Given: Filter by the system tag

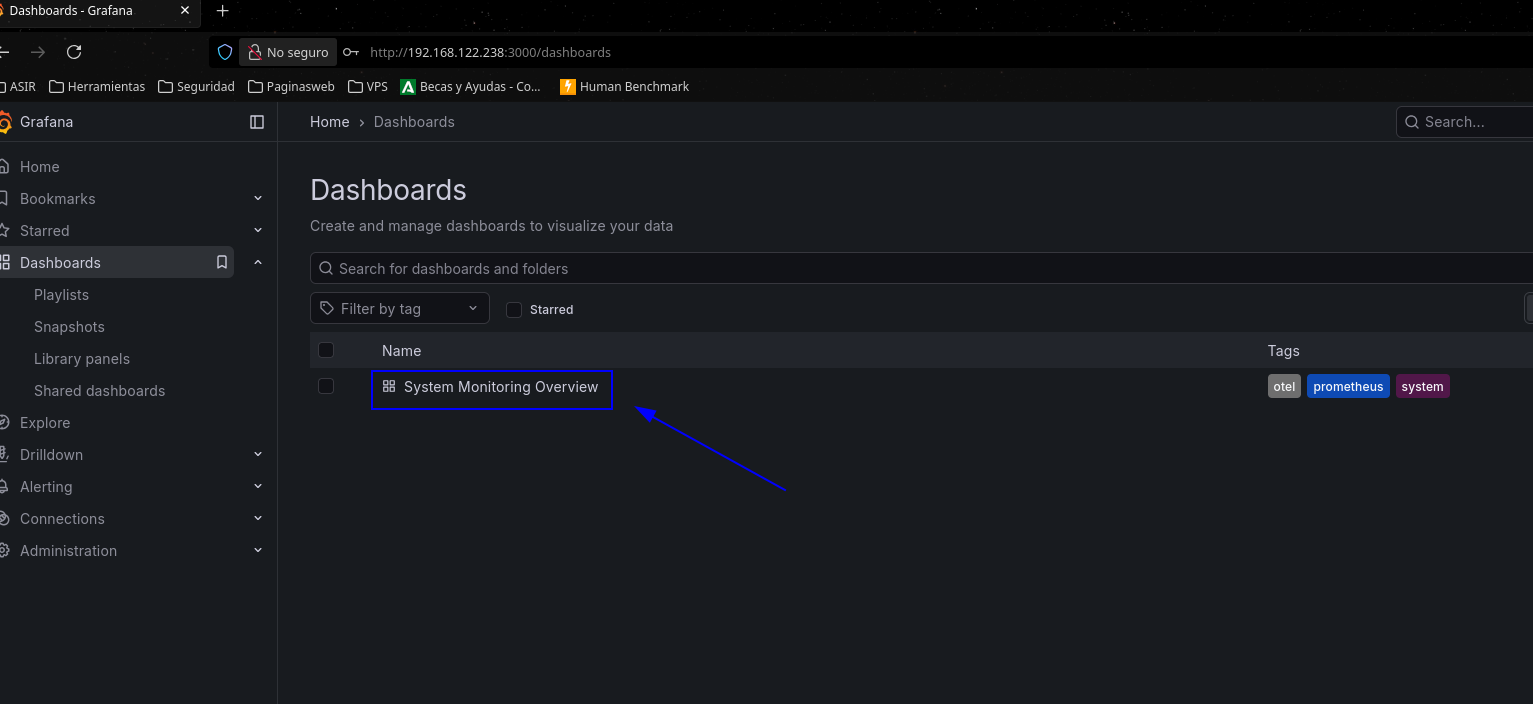Looking at the screenshot, I should (1423, 387).
